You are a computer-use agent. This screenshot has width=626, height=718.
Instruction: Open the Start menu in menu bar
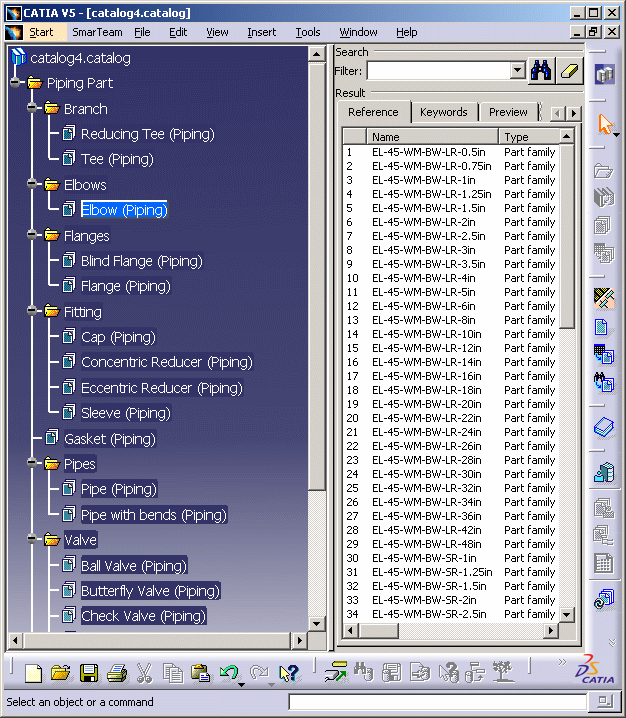[x=41, y=32]
